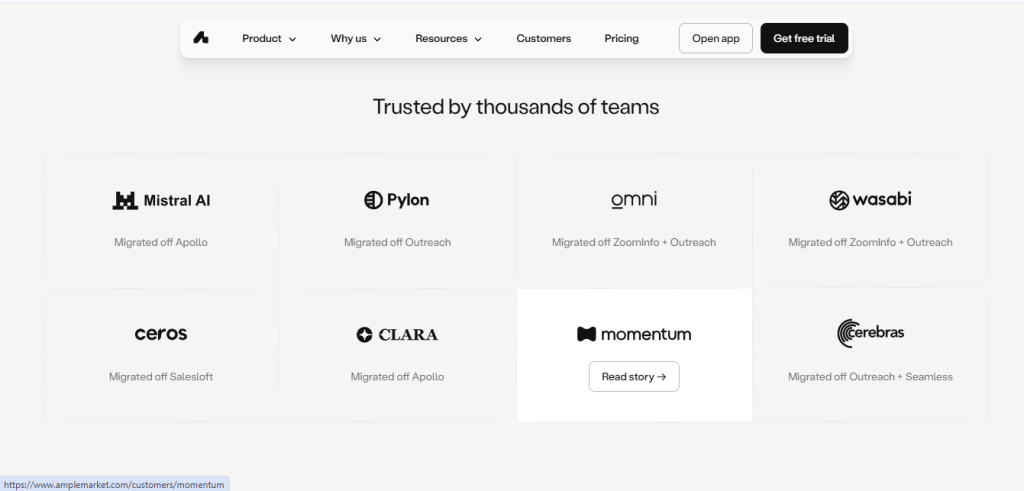
Task: Click the Amplemarket logo in navbar
Action: point(201,39)
